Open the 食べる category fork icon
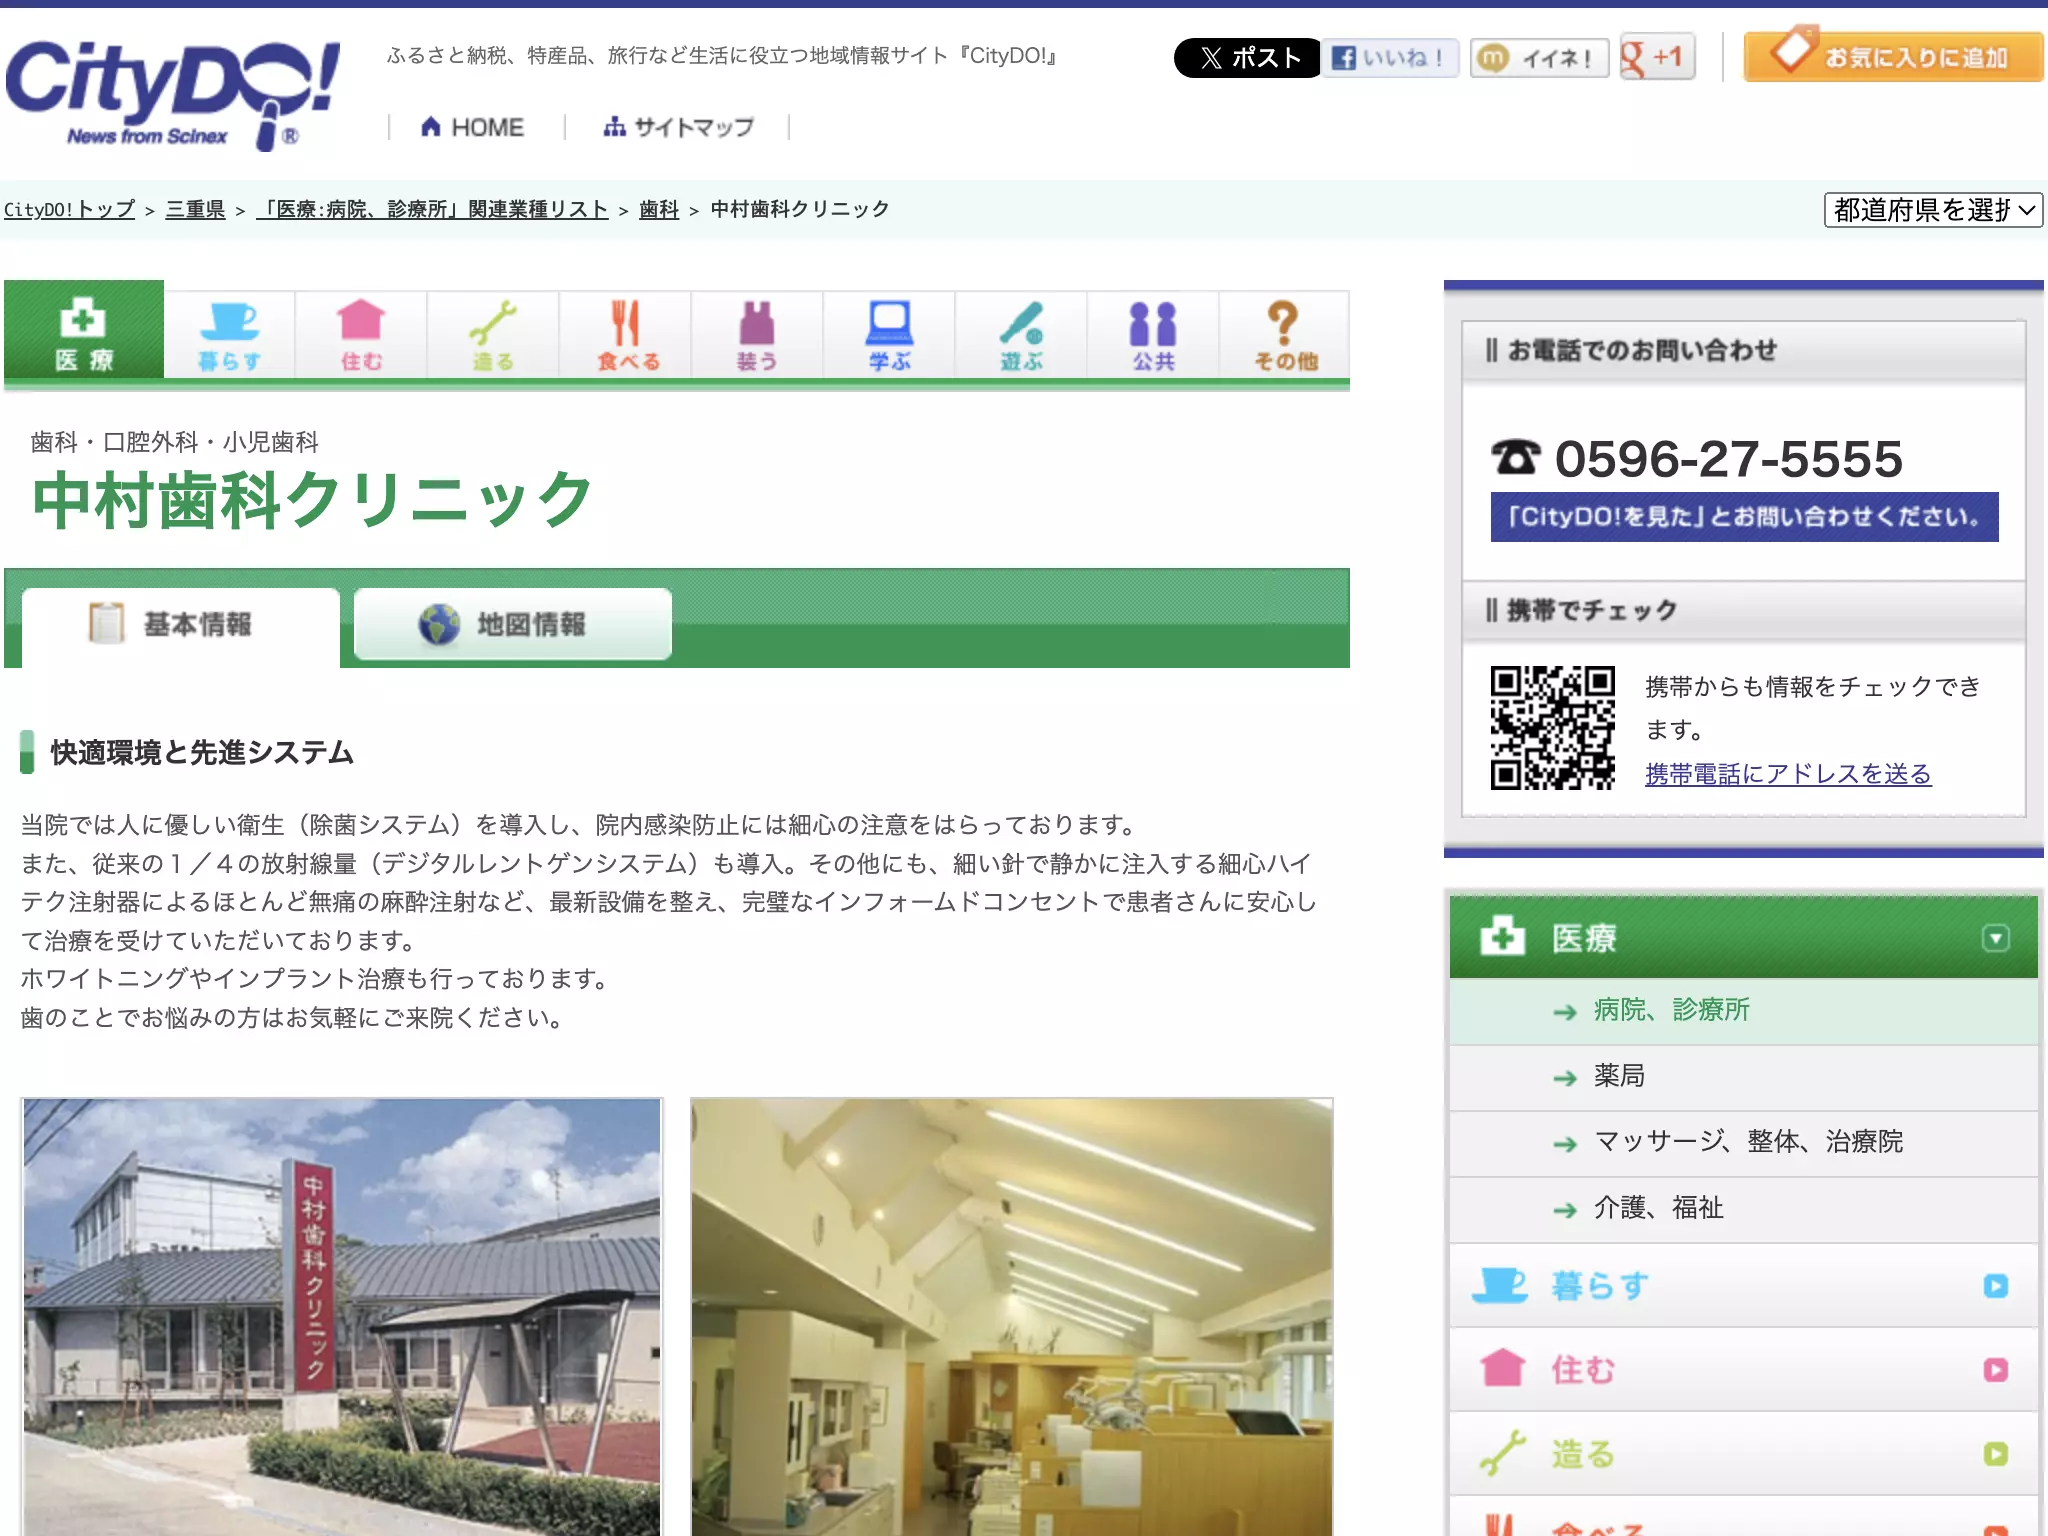2048x1536 pixels. click(625, 336)
